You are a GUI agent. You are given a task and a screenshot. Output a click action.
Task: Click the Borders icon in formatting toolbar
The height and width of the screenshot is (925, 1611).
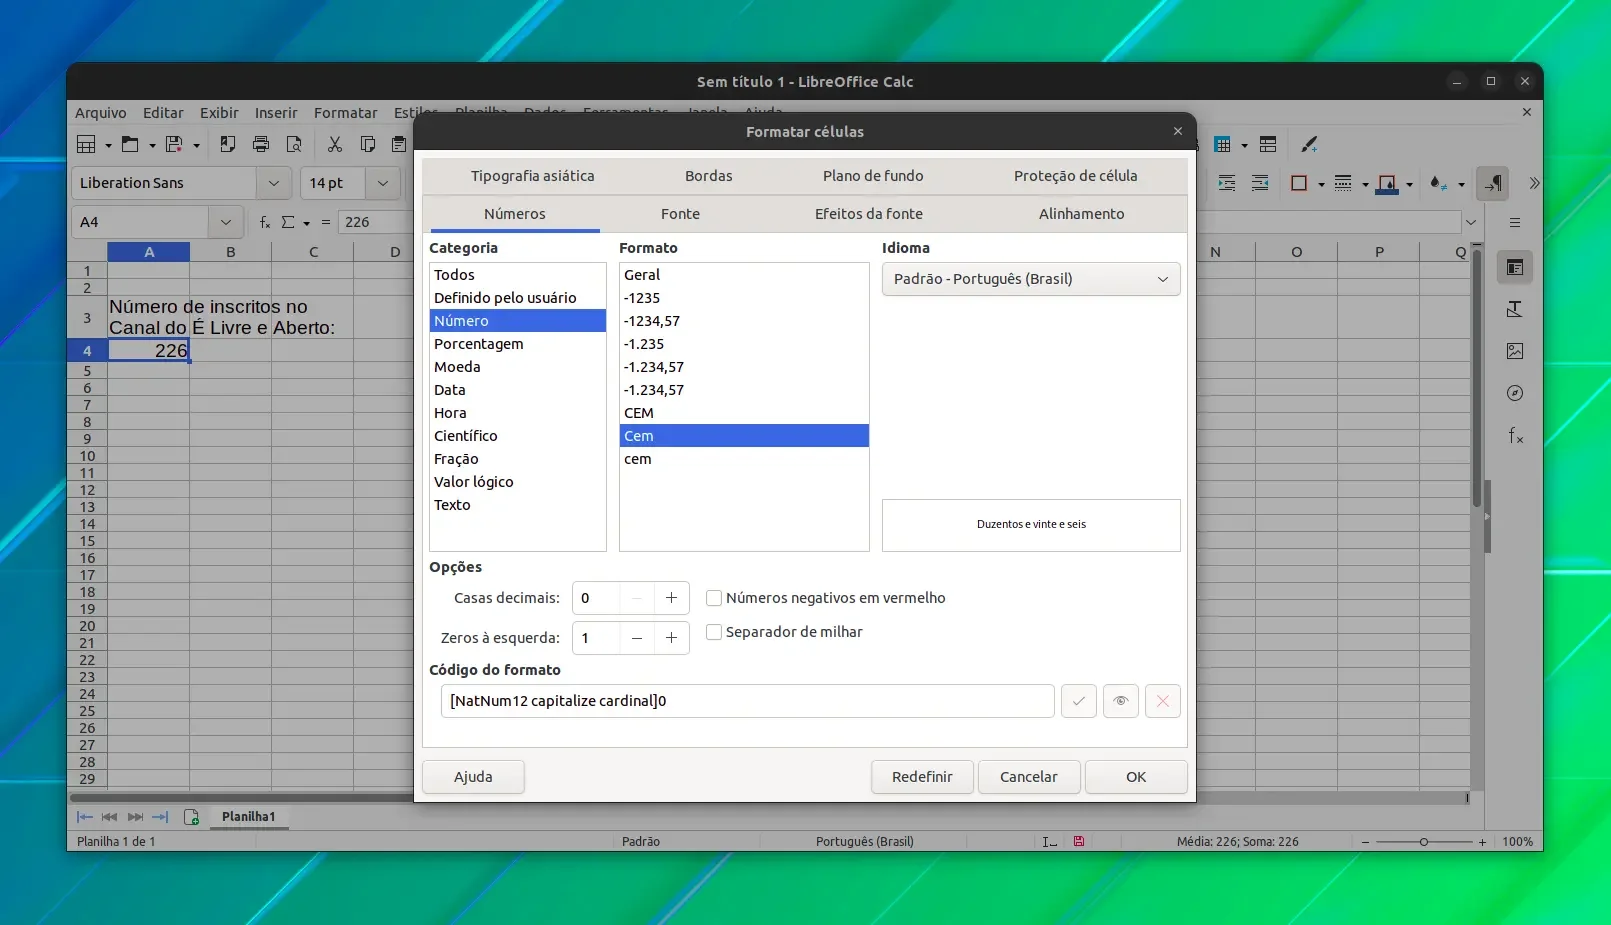click(1299, 183)
